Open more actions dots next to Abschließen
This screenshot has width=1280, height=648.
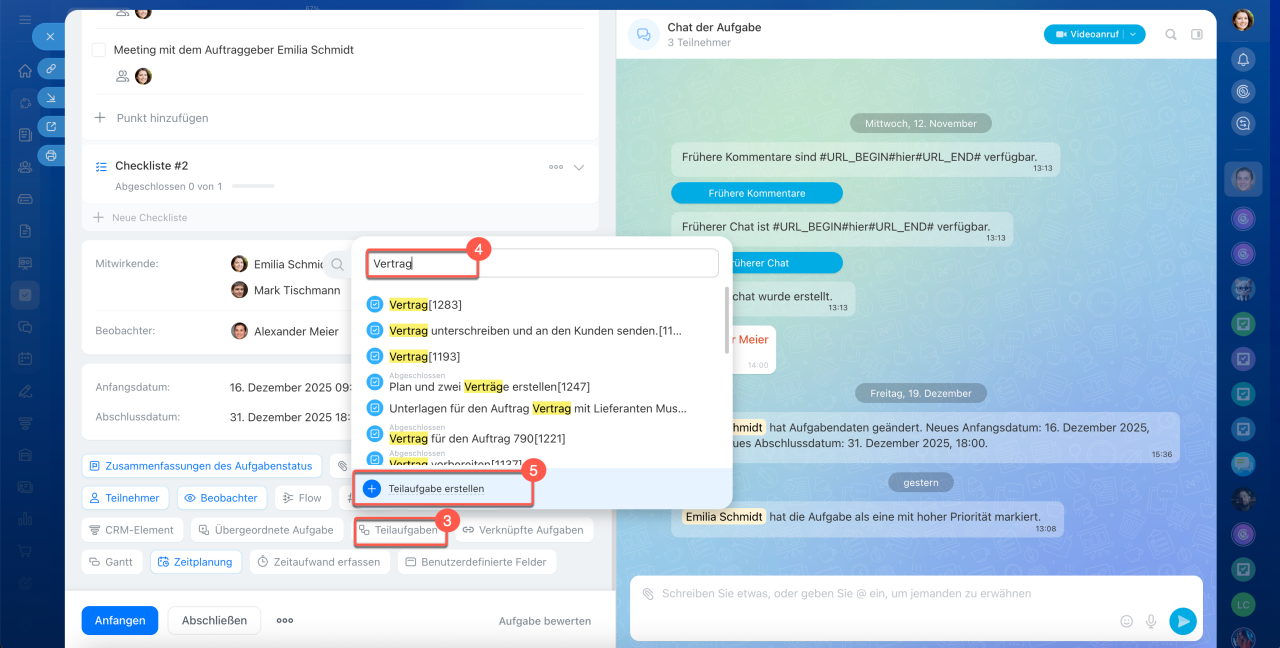(285, 620)
